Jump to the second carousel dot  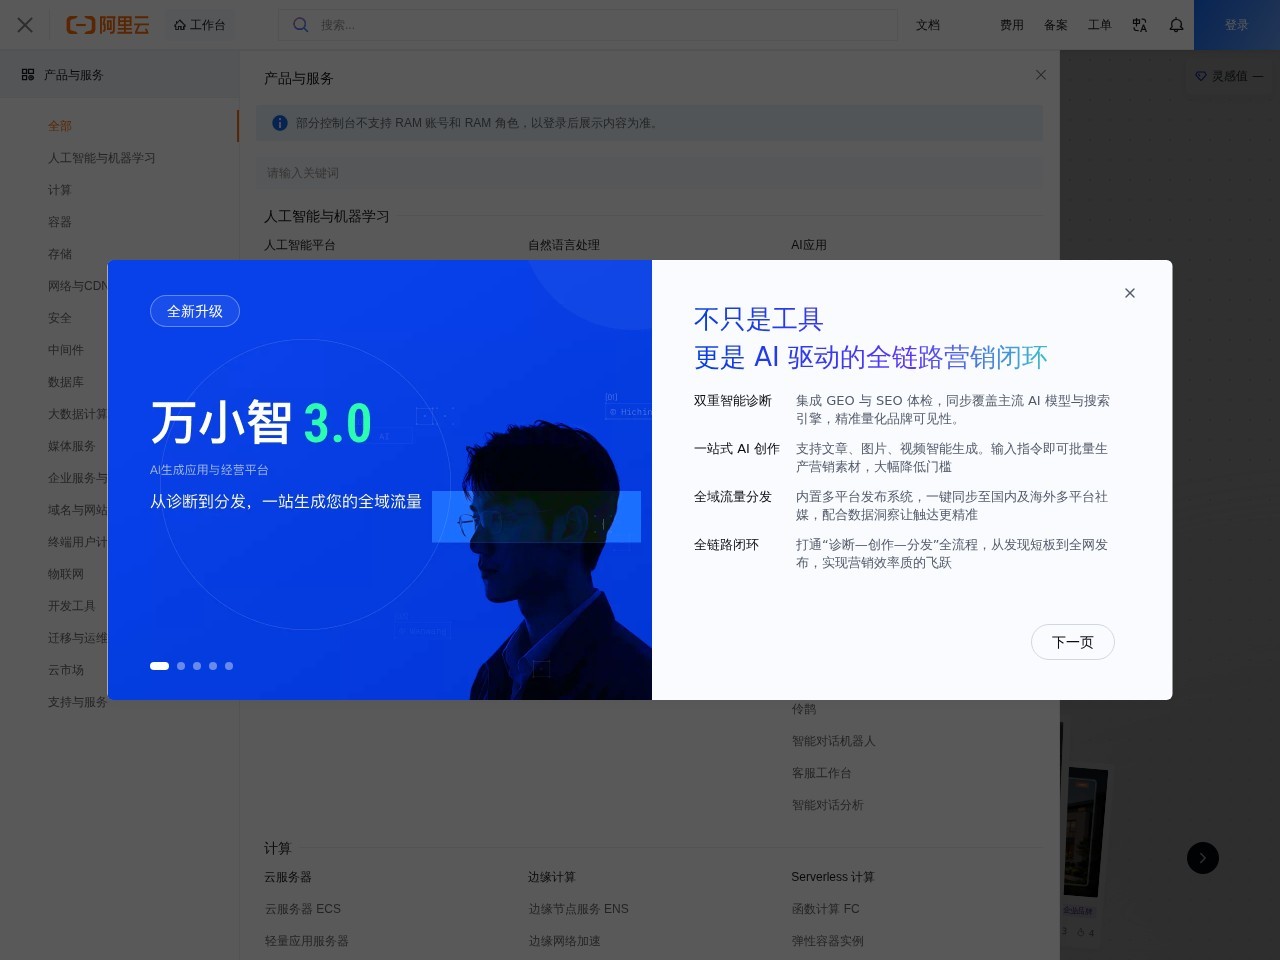pyautogui.click(x=181, y=666)
